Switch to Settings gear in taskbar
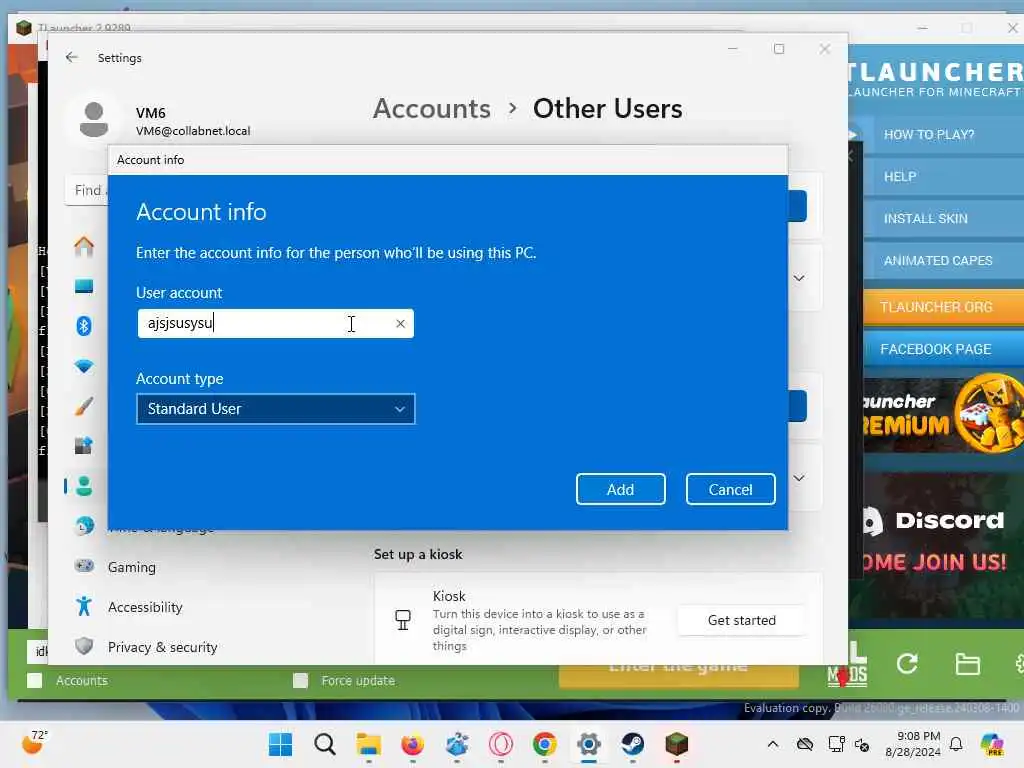 tap(588, 744)
